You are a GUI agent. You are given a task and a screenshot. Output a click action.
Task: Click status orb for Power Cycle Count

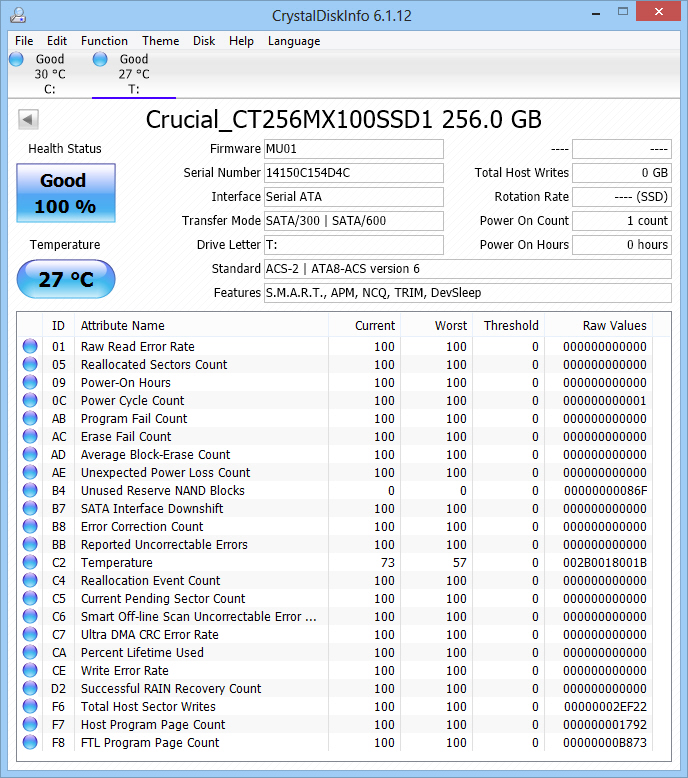click(x=30, y=400)
